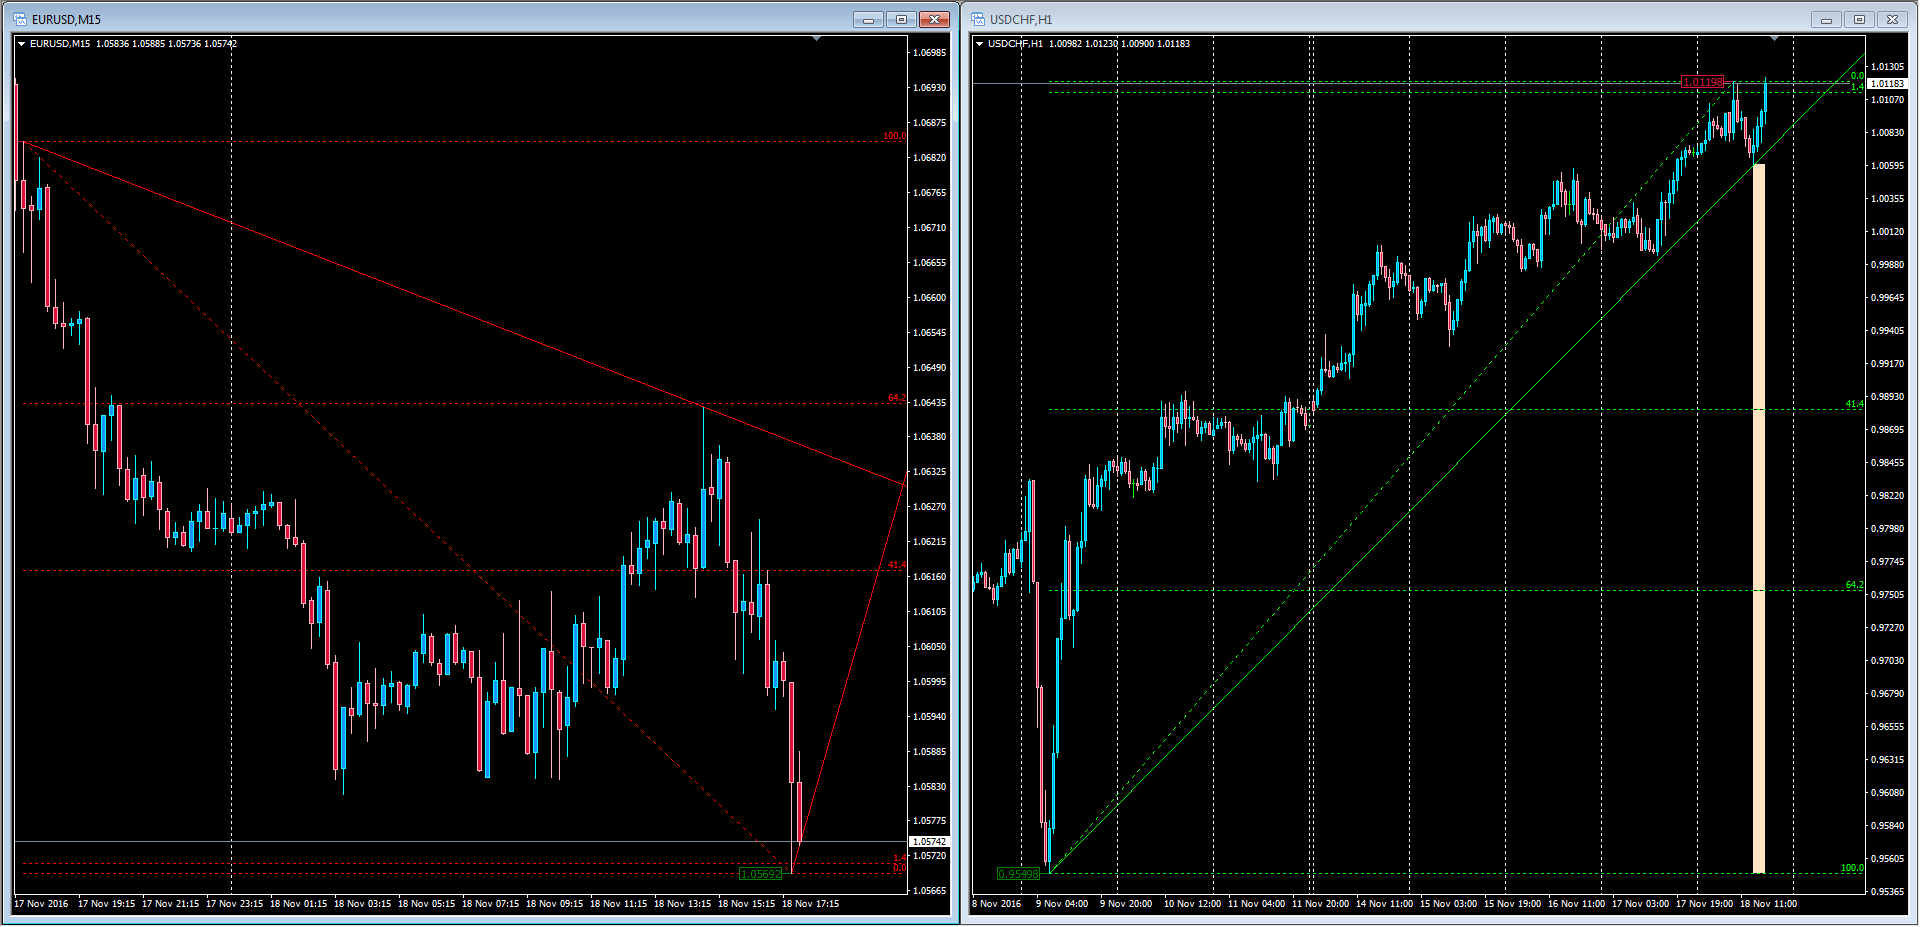Select the green 1.05692 price label
Screen dimensions: 1920x927
coord(760,874)
